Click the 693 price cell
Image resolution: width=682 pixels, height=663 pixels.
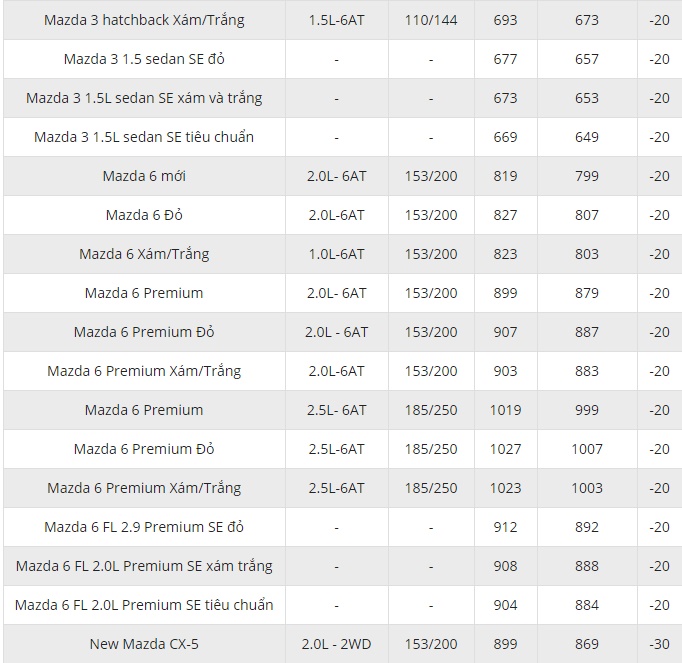(505, 20)
